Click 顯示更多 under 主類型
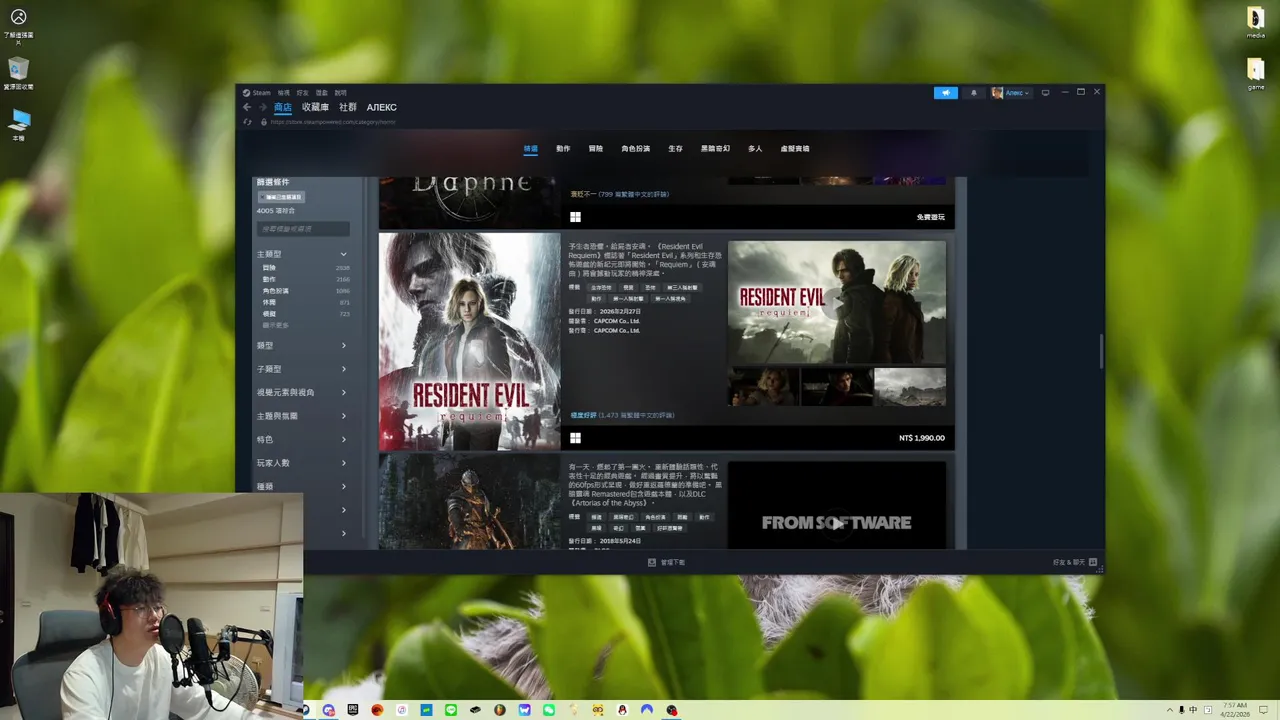The width and height of the screenshot is (1280, 720). (x=275, y=325)
